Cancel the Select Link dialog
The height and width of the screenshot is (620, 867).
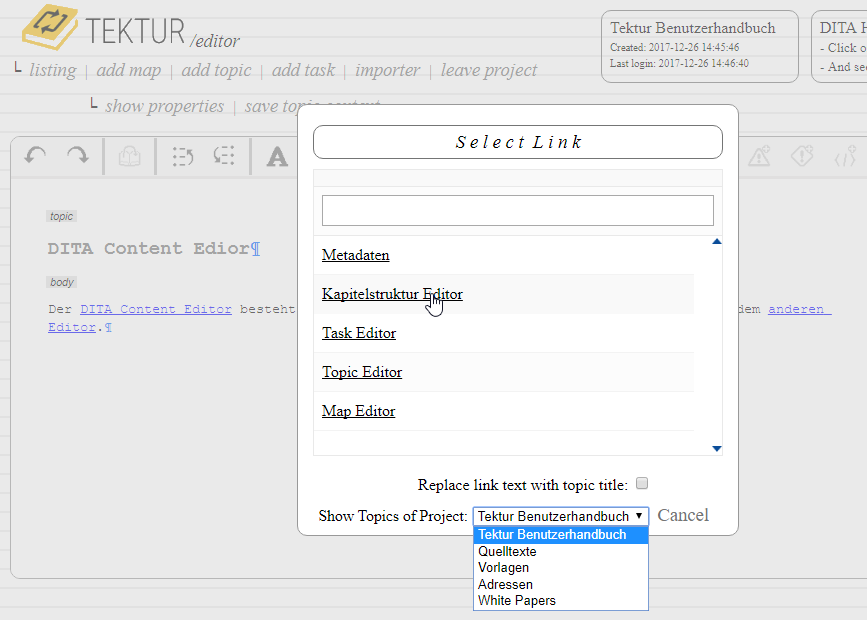coord(683,515)
